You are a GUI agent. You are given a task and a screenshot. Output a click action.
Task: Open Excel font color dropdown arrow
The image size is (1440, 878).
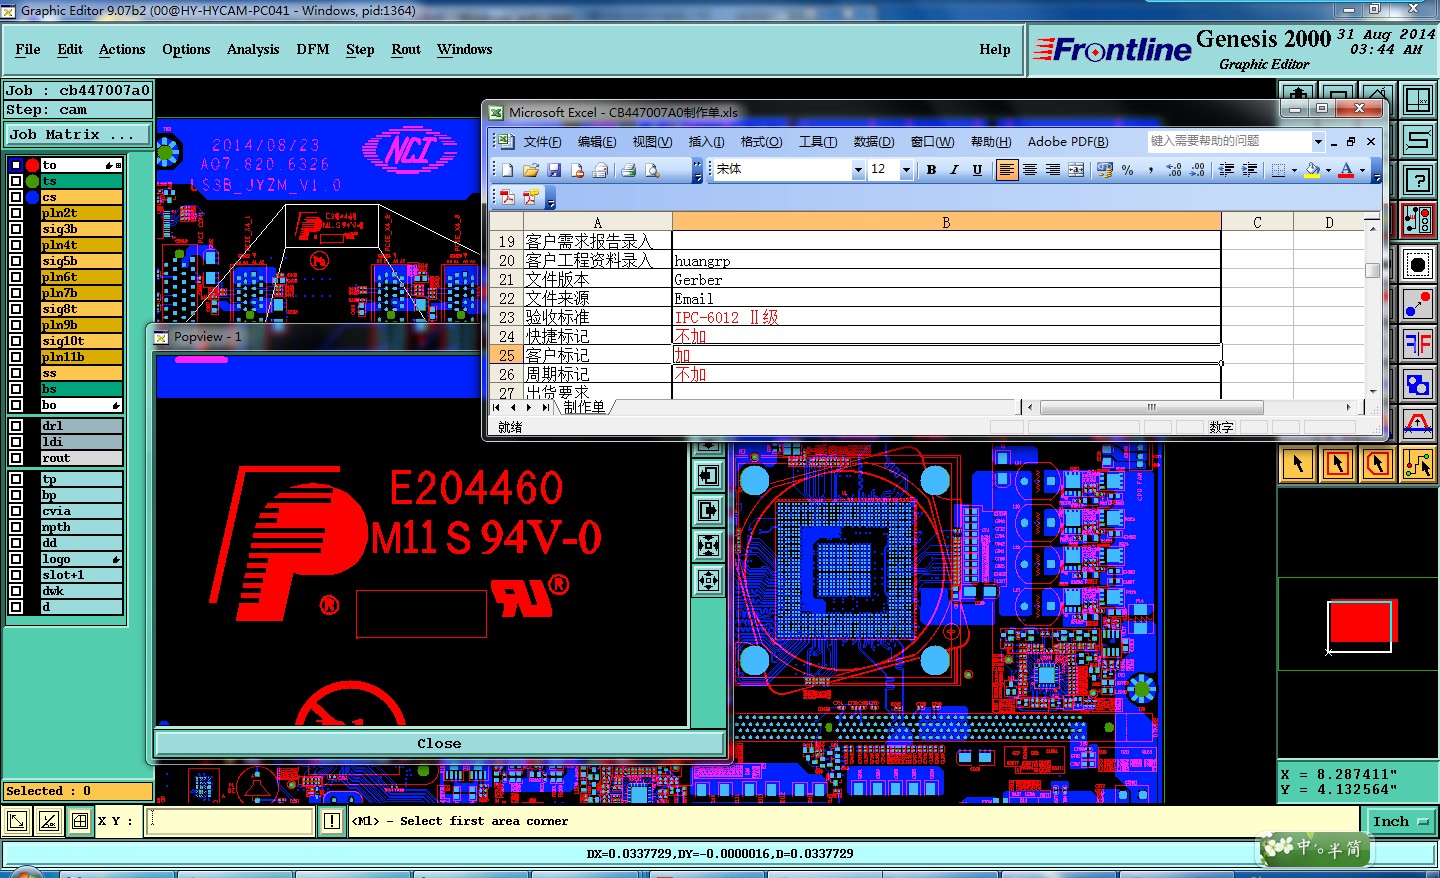[1362, 170]
